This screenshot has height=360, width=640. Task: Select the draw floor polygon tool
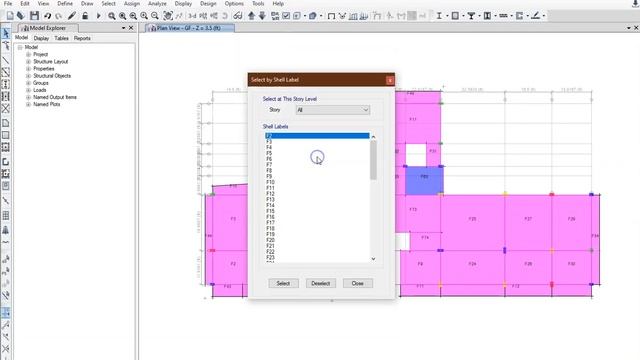(6, 123)
